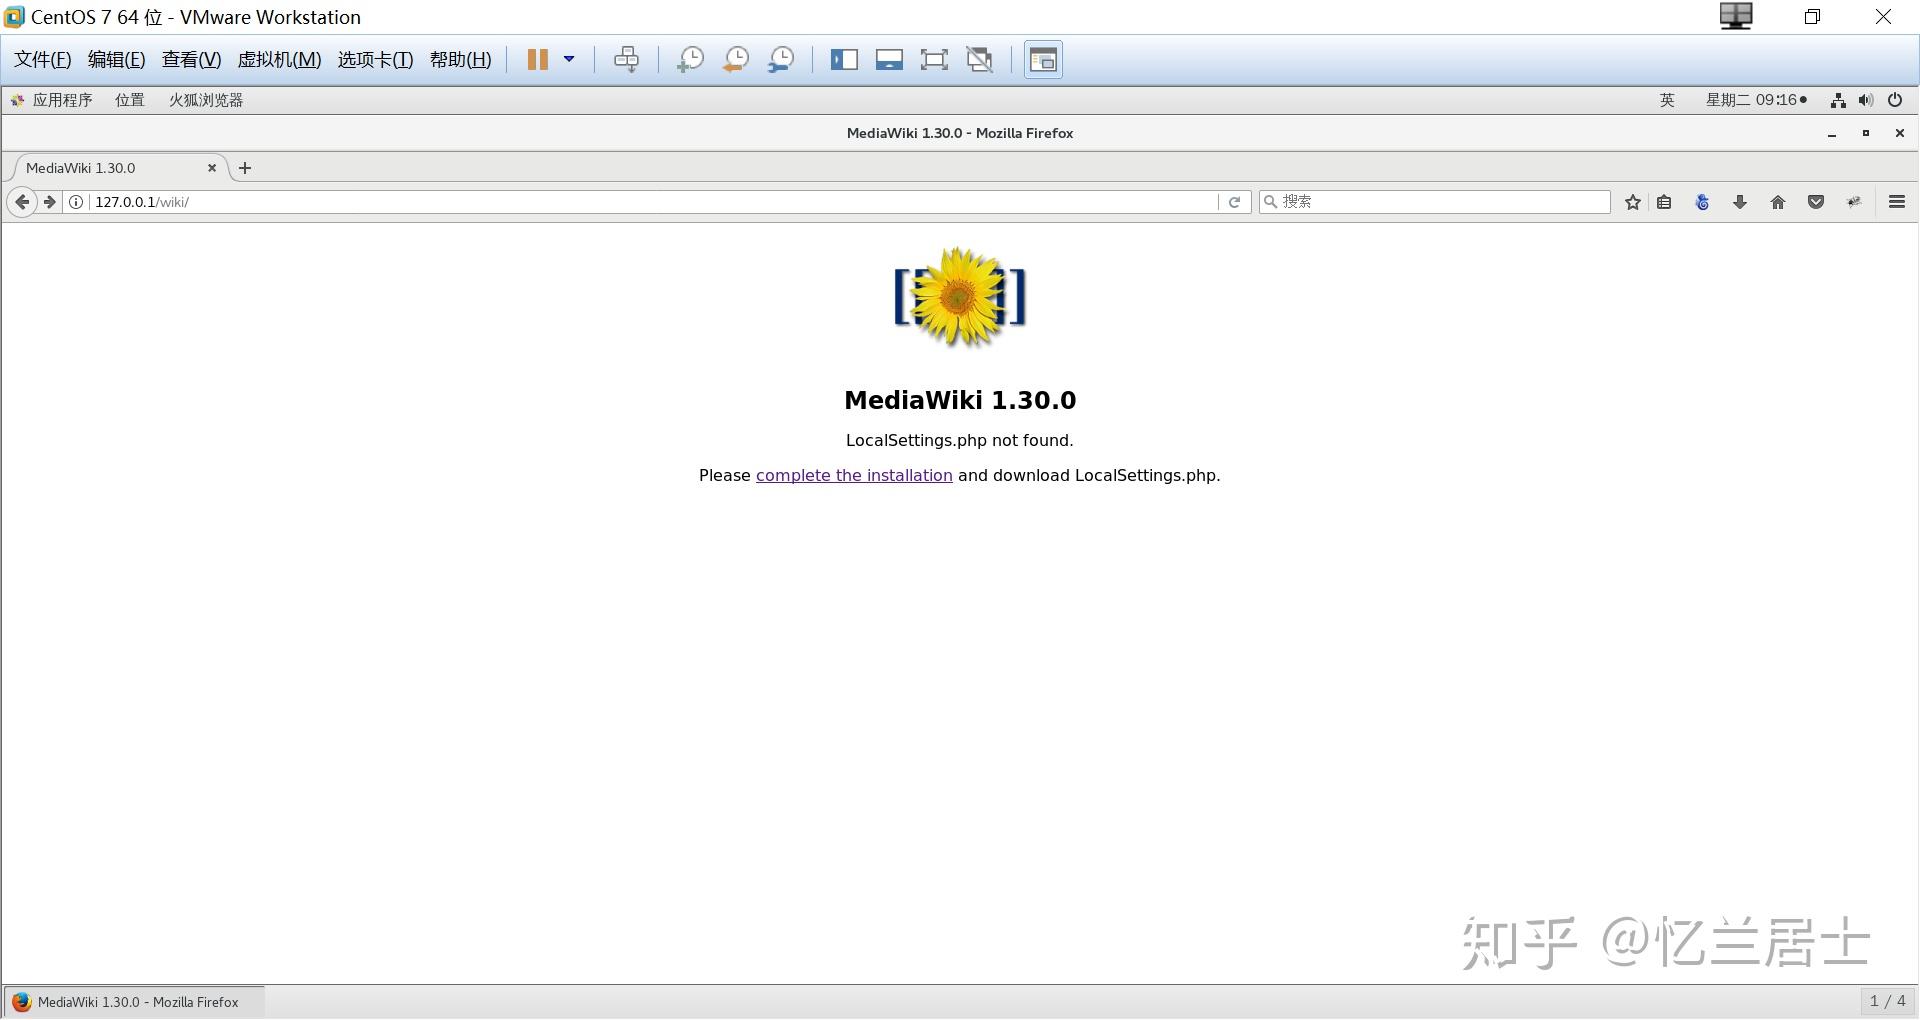This screenshot has width=1920, height=1020.
Task: Take a snapshot of the virtual machine
Action: point(689,59)
